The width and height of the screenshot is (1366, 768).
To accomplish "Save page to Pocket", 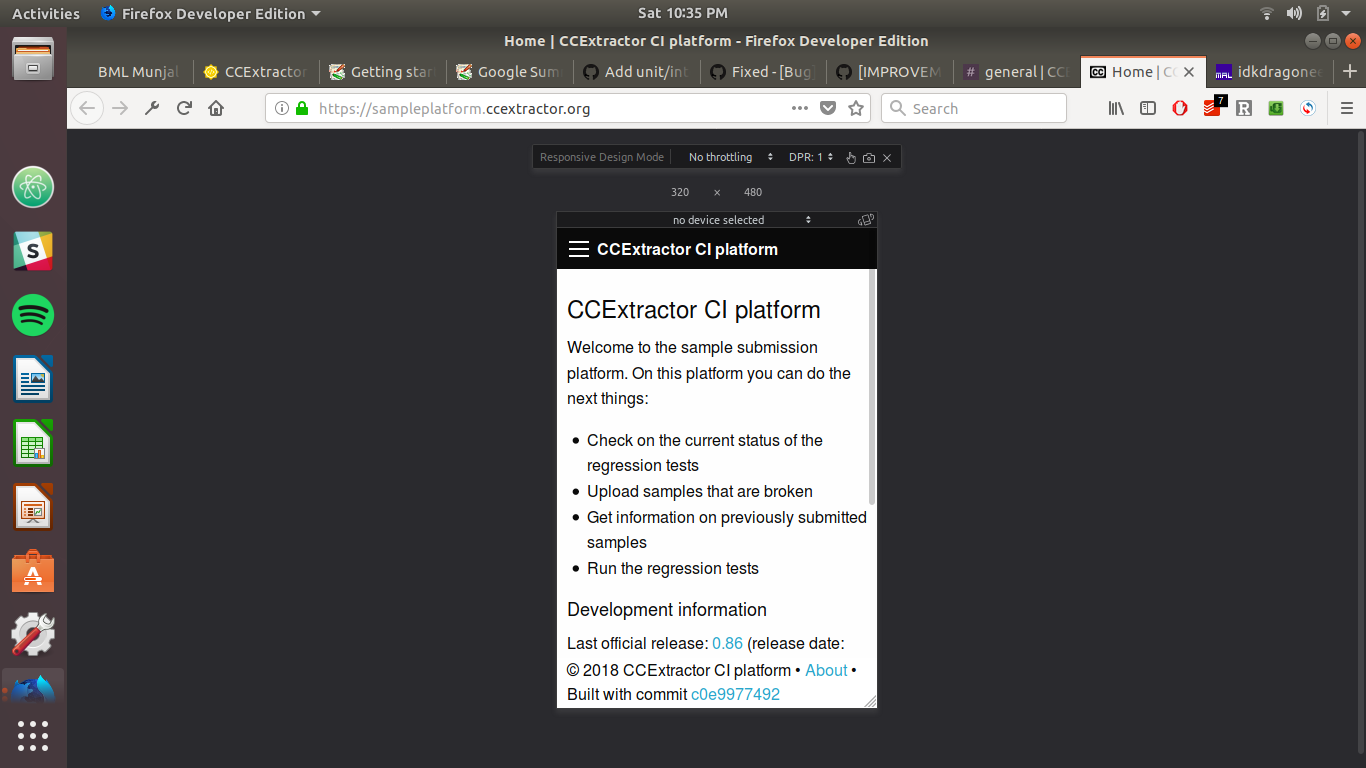I will pyautogui.click(x=828, y=108).
